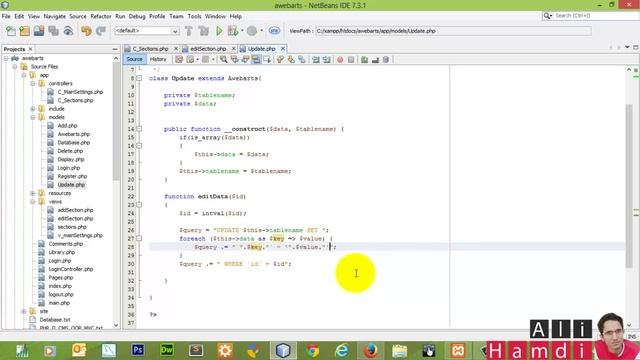Image resolution: width=640 pixels, height=360 pixels.
Task: Collapse the views folder in tree
Action: coord(33,202)
